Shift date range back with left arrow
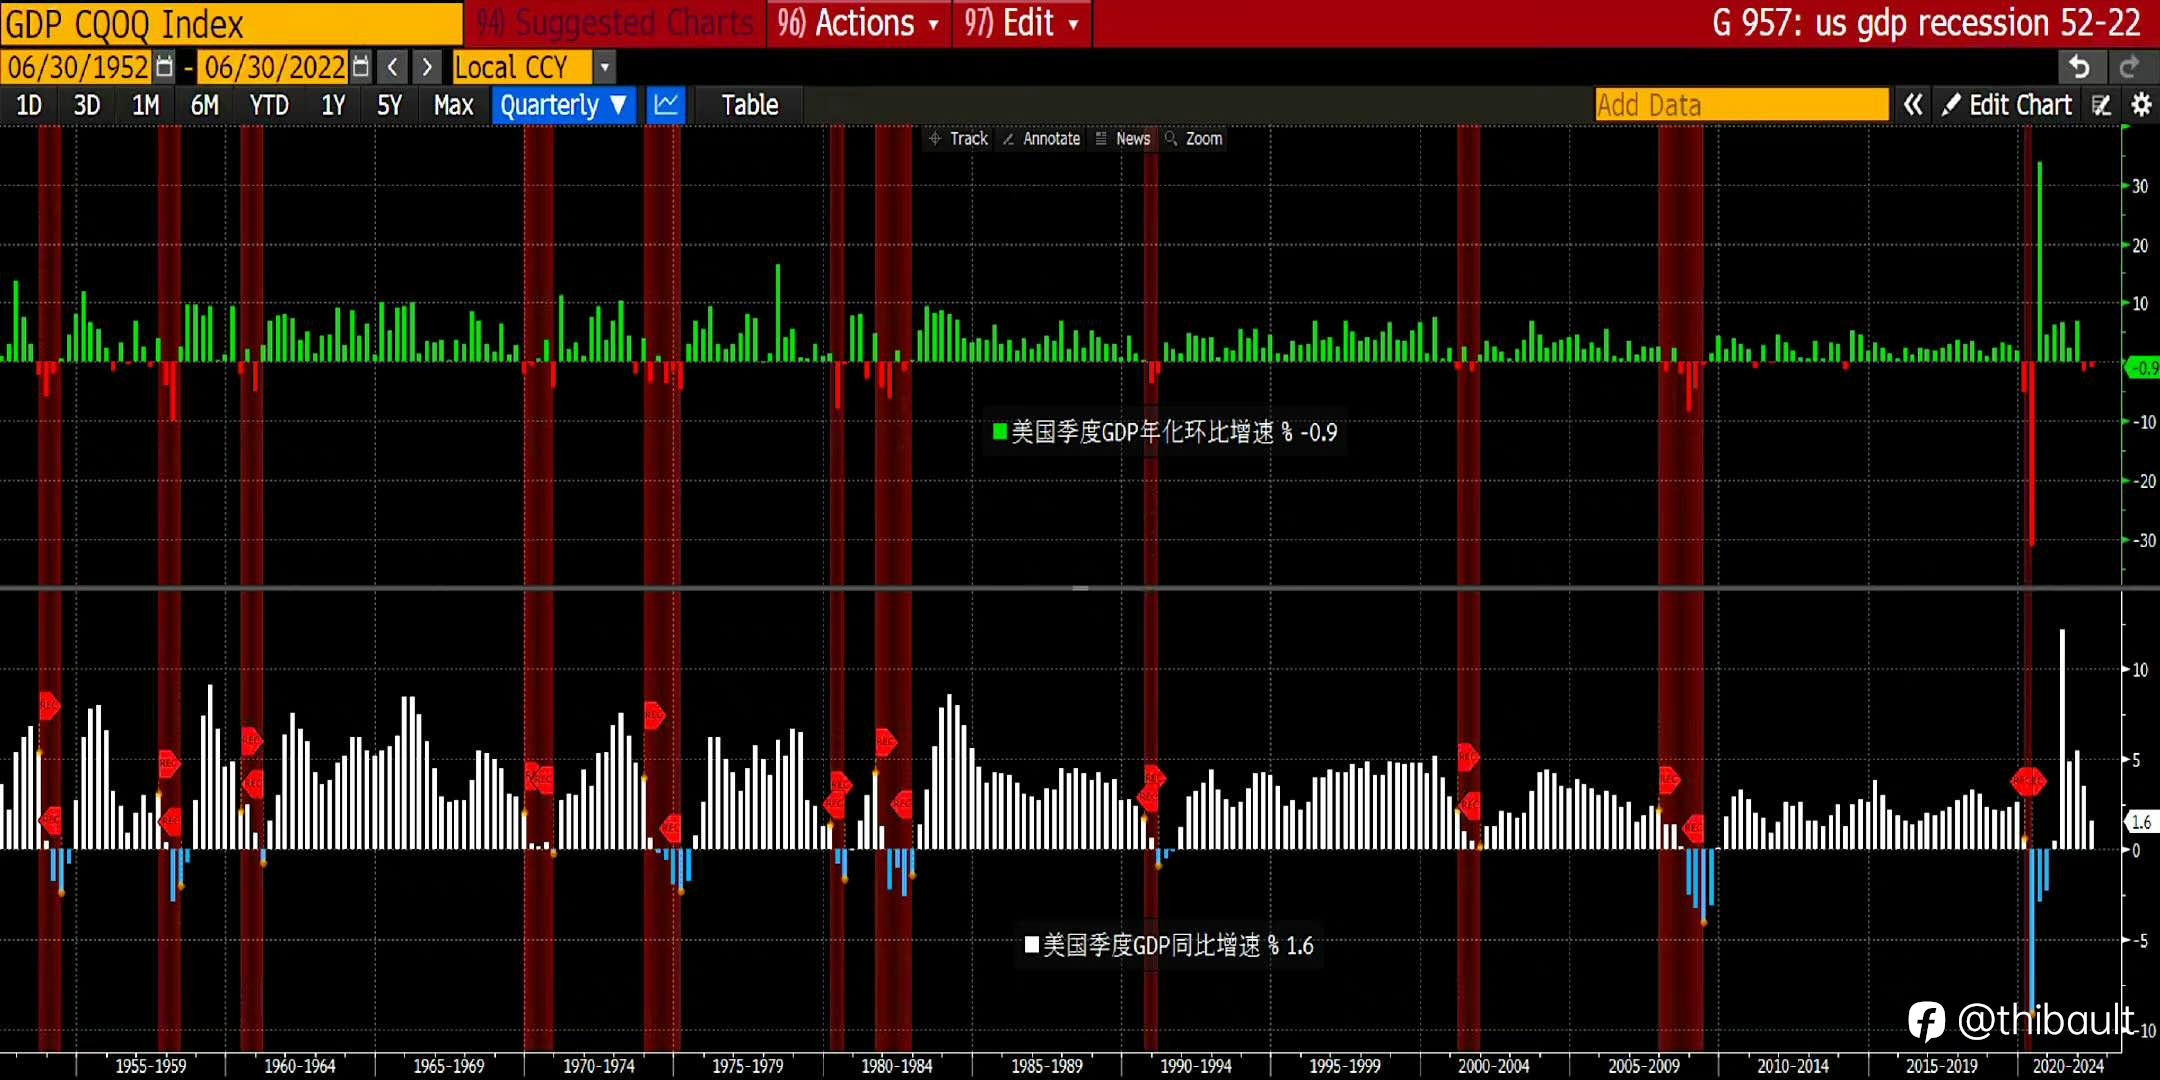This screenshot has height=1080, width=2160. pyautogui.click(x=393, y=67)
